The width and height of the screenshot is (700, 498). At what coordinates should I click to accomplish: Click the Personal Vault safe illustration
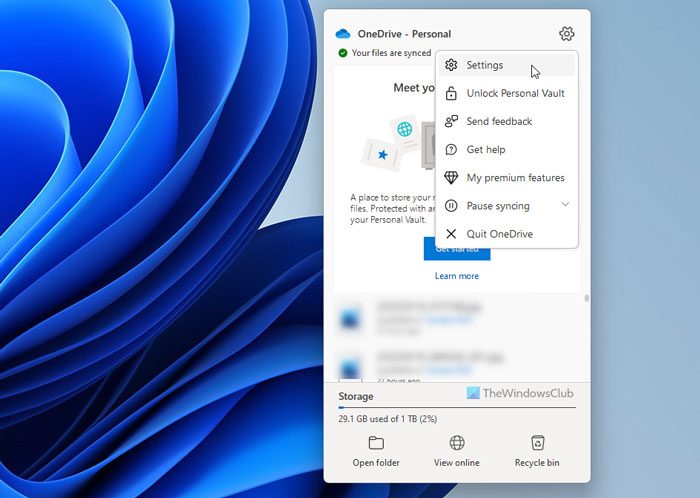tap(428, 145)
